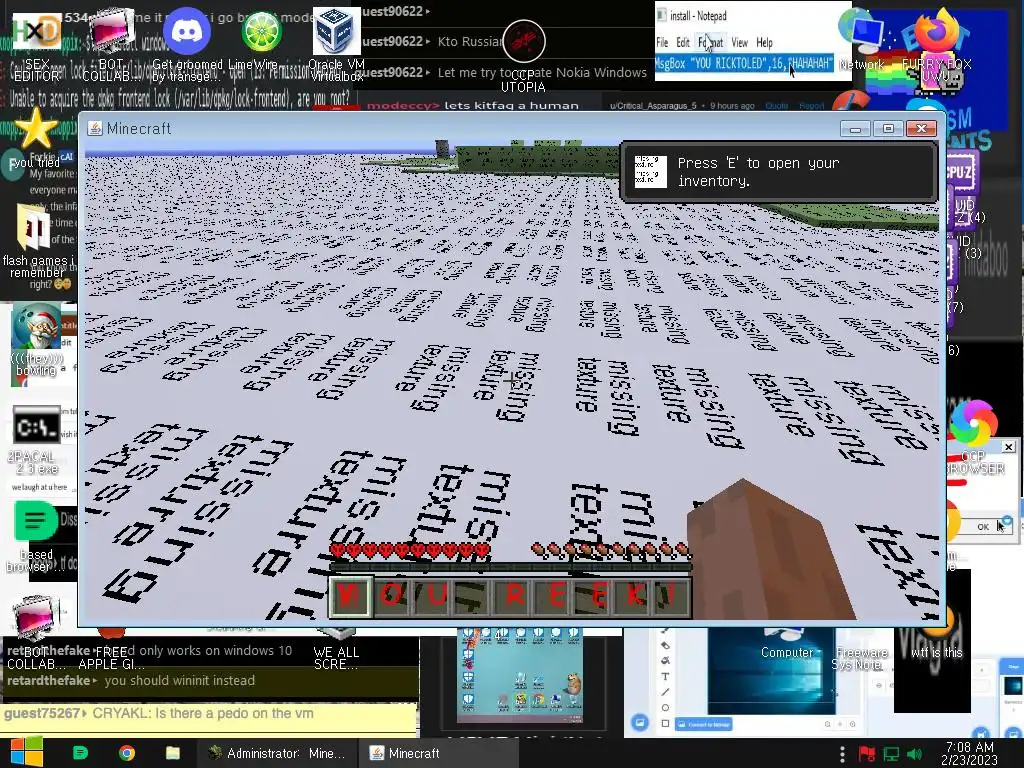The width and height of the screenshot is (1024, 768).
Task: Click the Report link under Critical_Asparagus_5 post
Action: coord(812,106)
